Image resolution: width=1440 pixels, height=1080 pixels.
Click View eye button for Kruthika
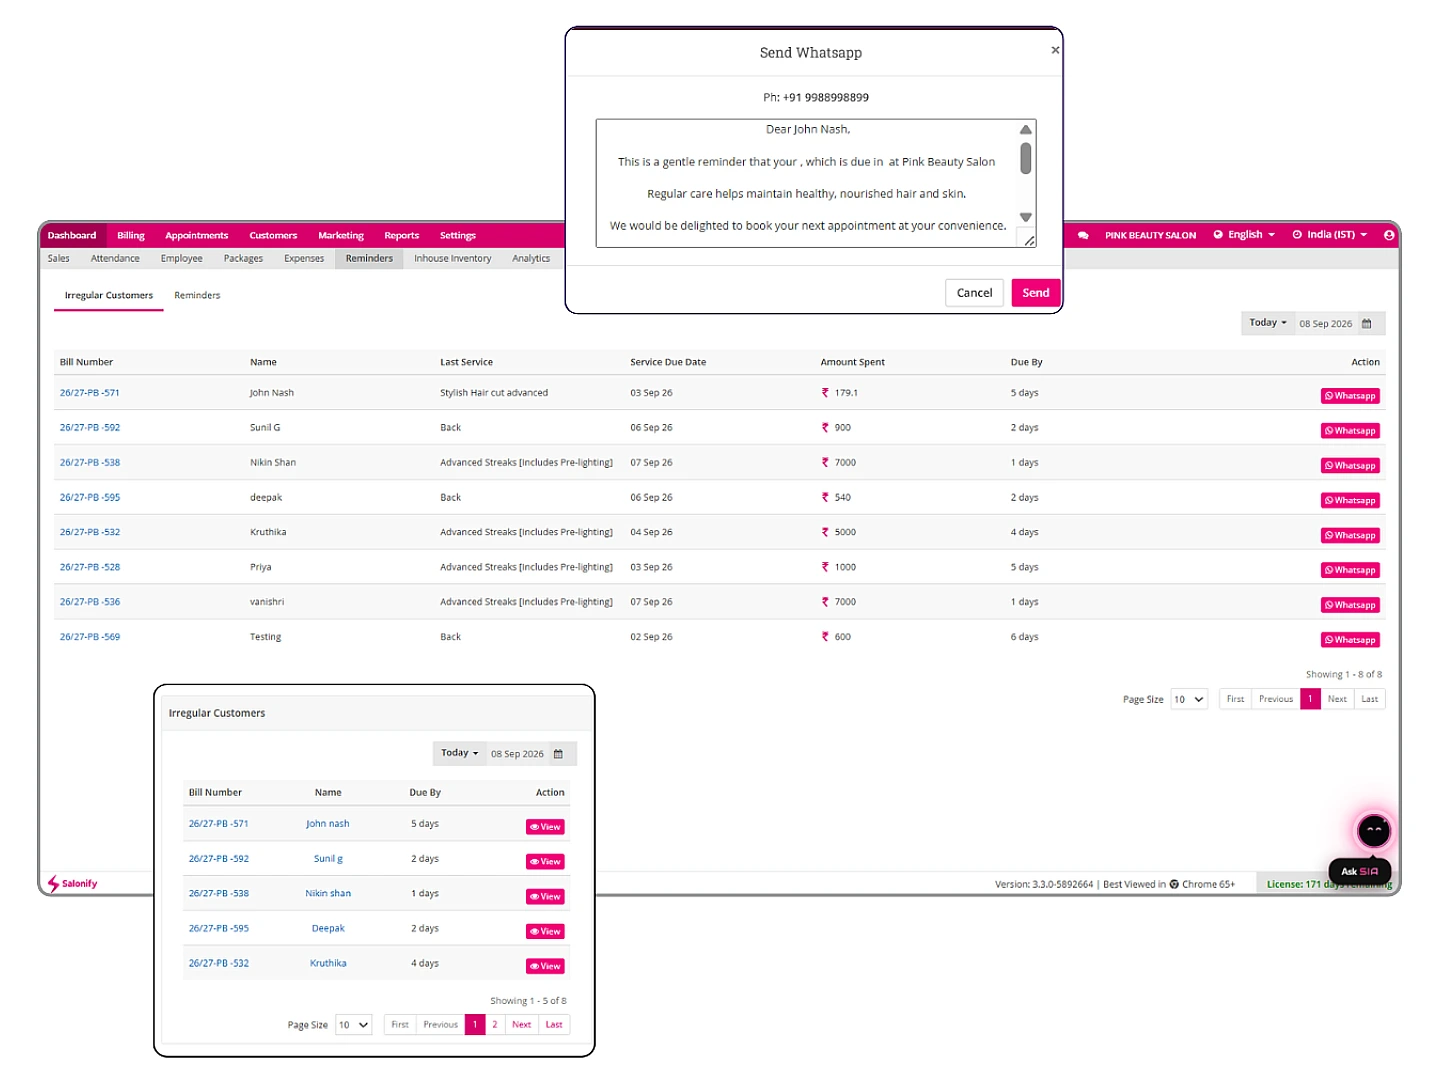tap(545, 966)
